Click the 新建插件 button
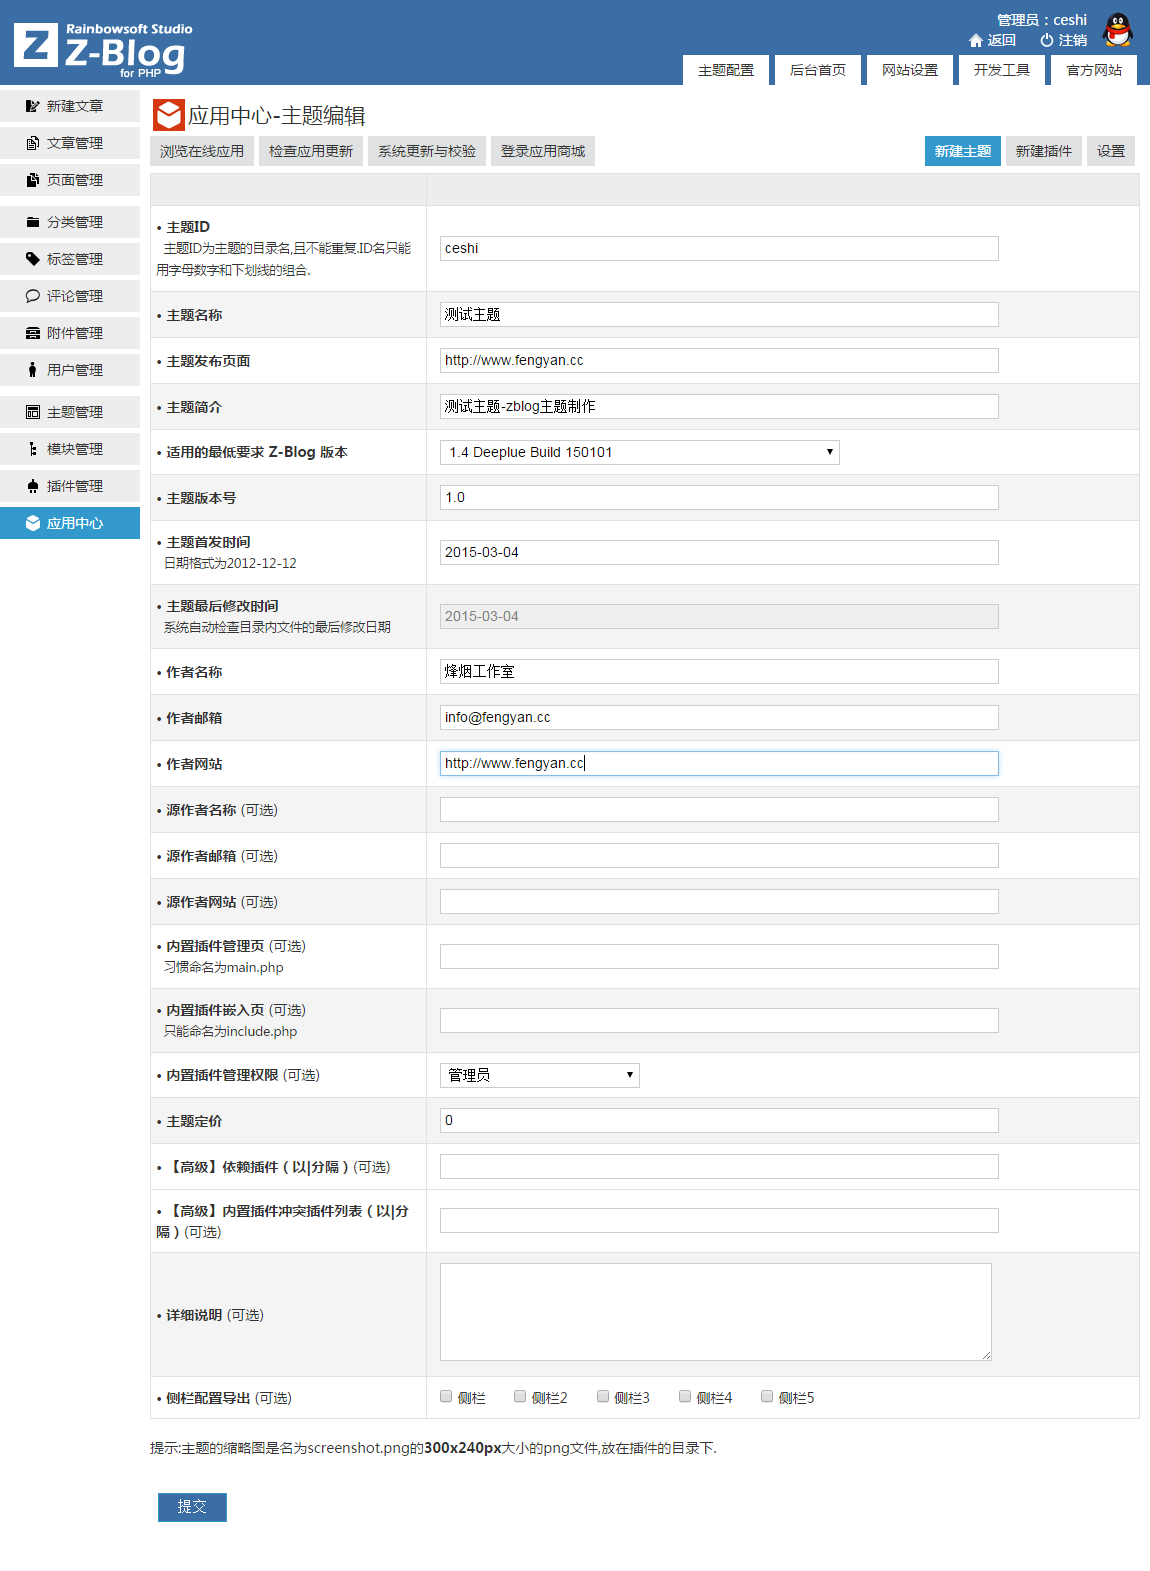Viewport: 1150px width, 1571px height. tap(1044, 151)
